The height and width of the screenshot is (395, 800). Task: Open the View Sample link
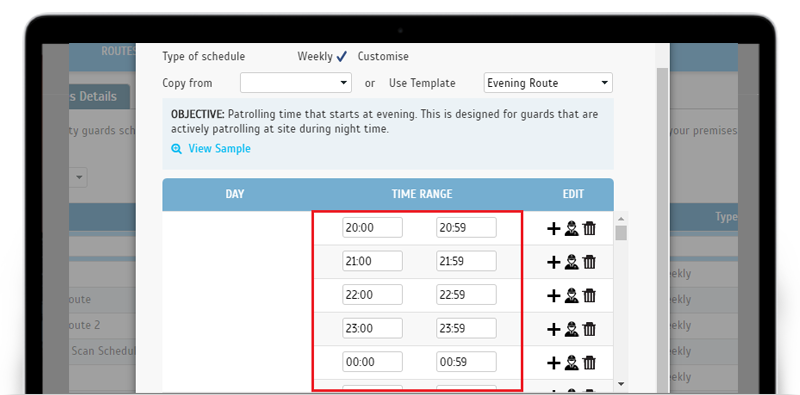point(219,149)
